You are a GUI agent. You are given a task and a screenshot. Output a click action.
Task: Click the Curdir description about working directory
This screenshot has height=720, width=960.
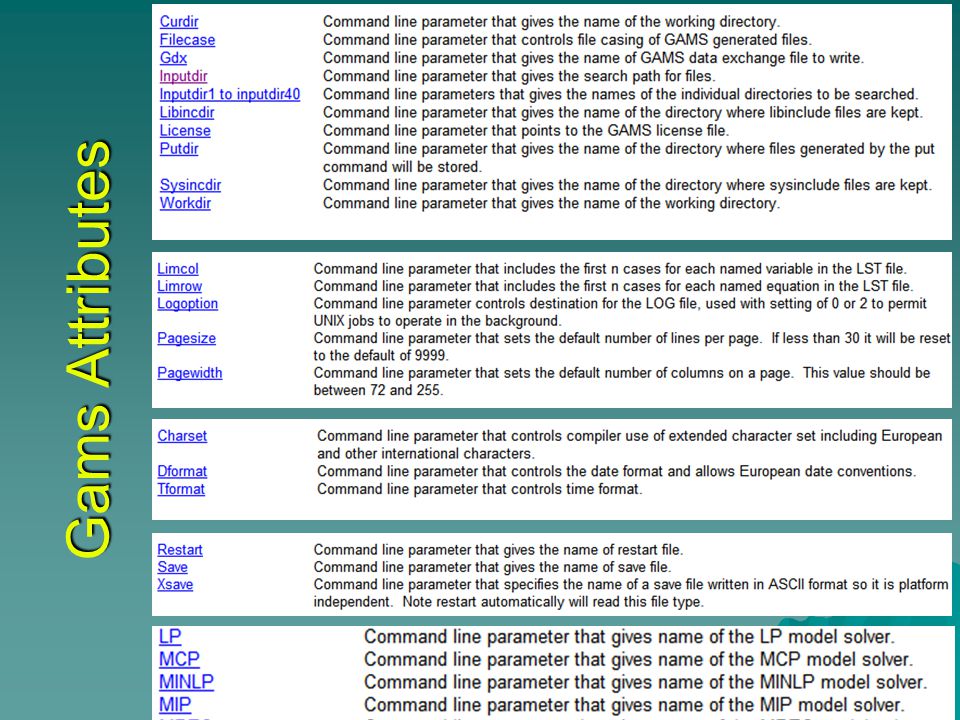click(x=551, y=21)
